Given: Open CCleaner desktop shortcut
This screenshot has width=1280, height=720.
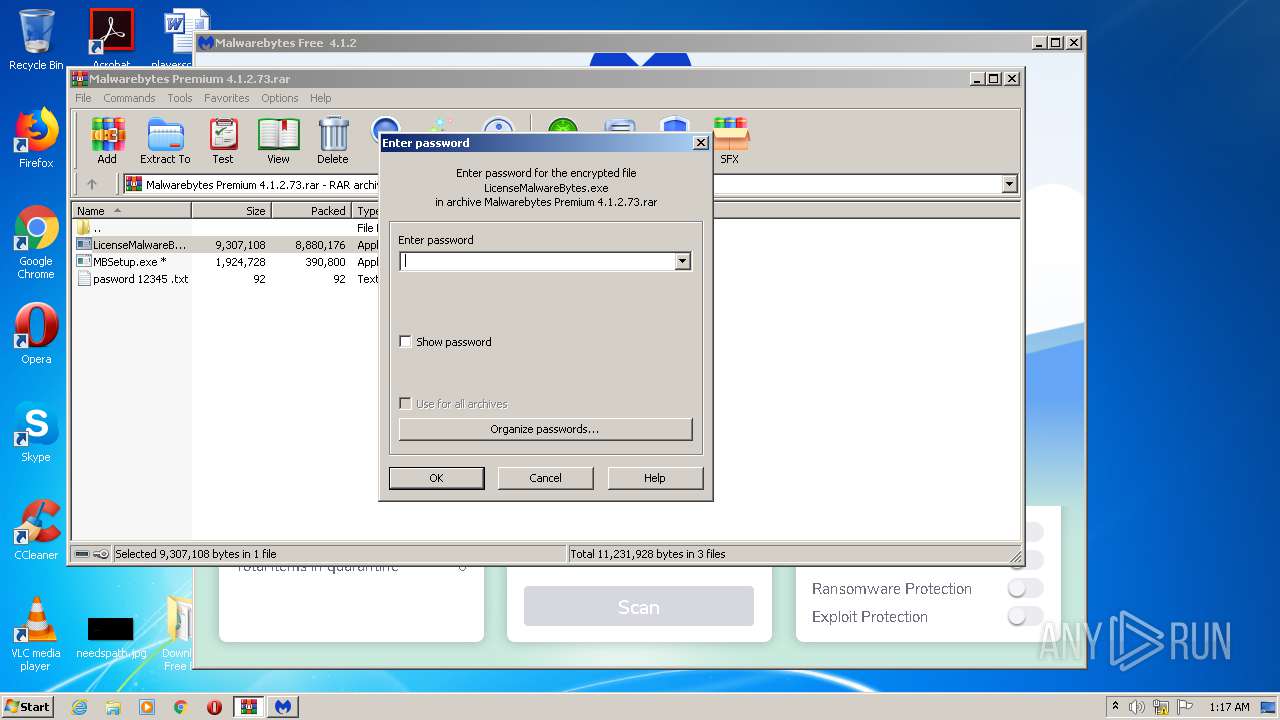Looking at the screenshot, I should pos(36,530).
